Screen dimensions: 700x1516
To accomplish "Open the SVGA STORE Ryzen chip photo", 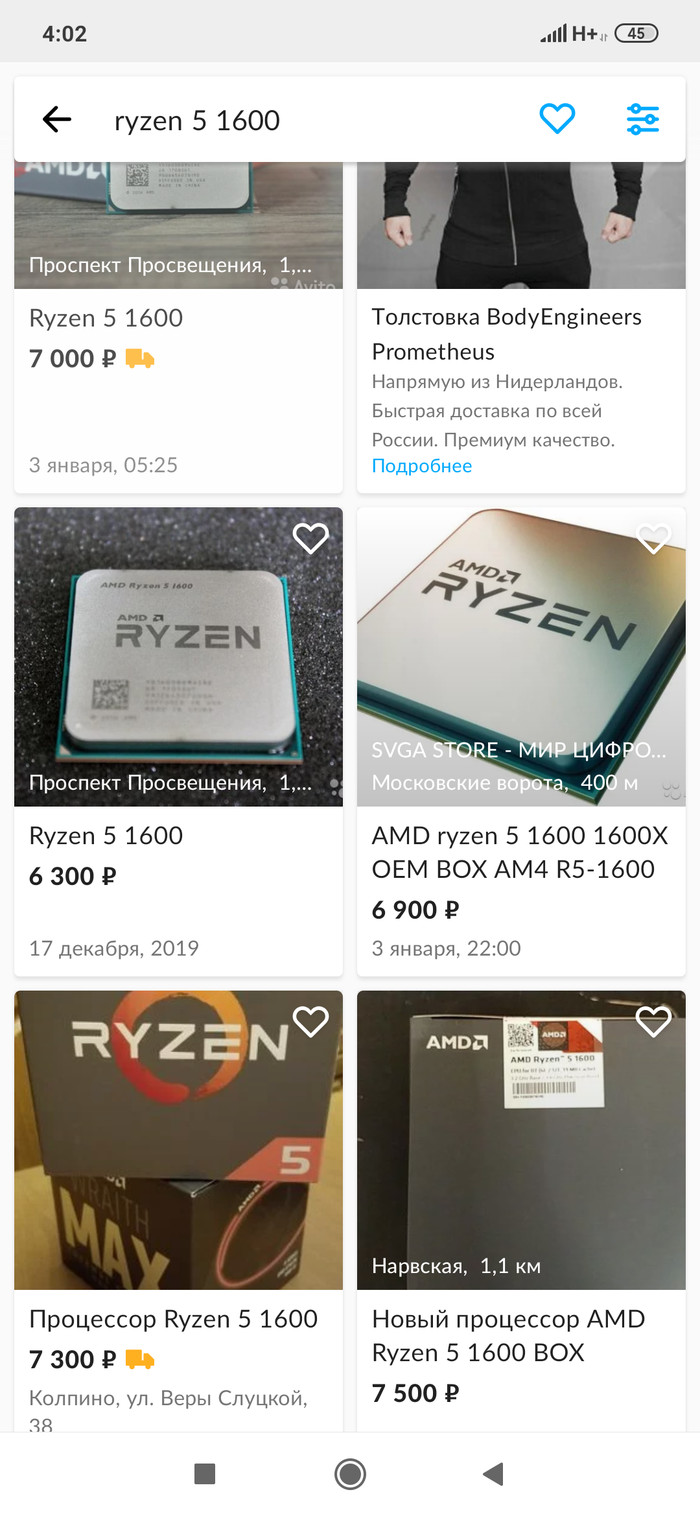I will tap(521, 657).
